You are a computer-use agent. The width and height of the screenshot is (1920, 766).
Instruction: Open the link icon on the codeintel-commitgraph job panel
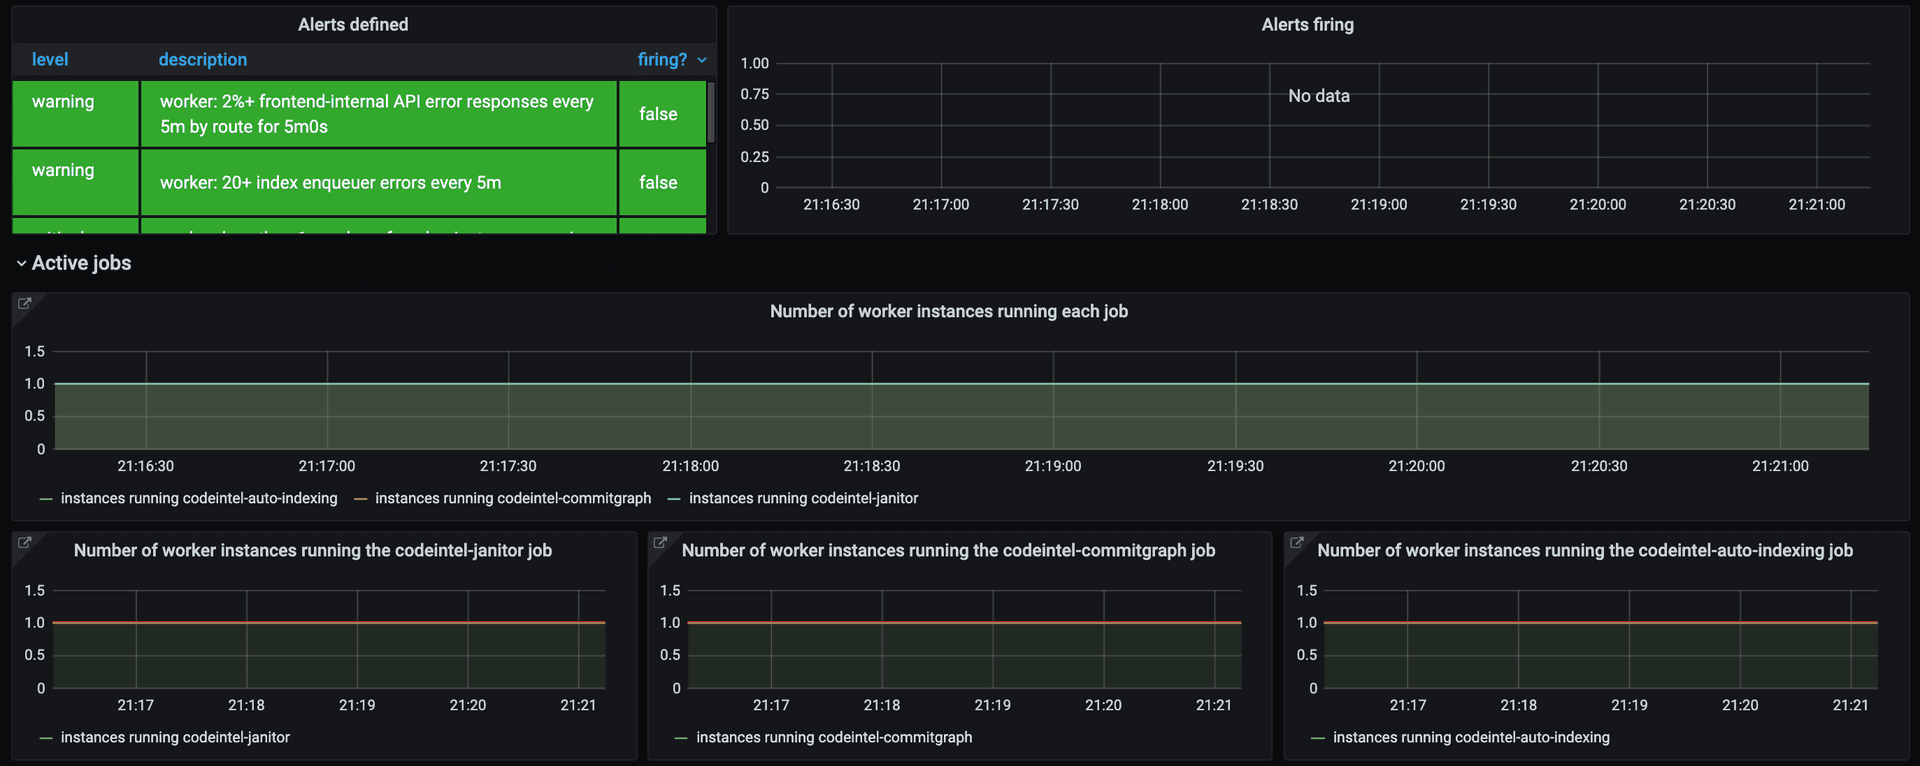click(660, 542)
